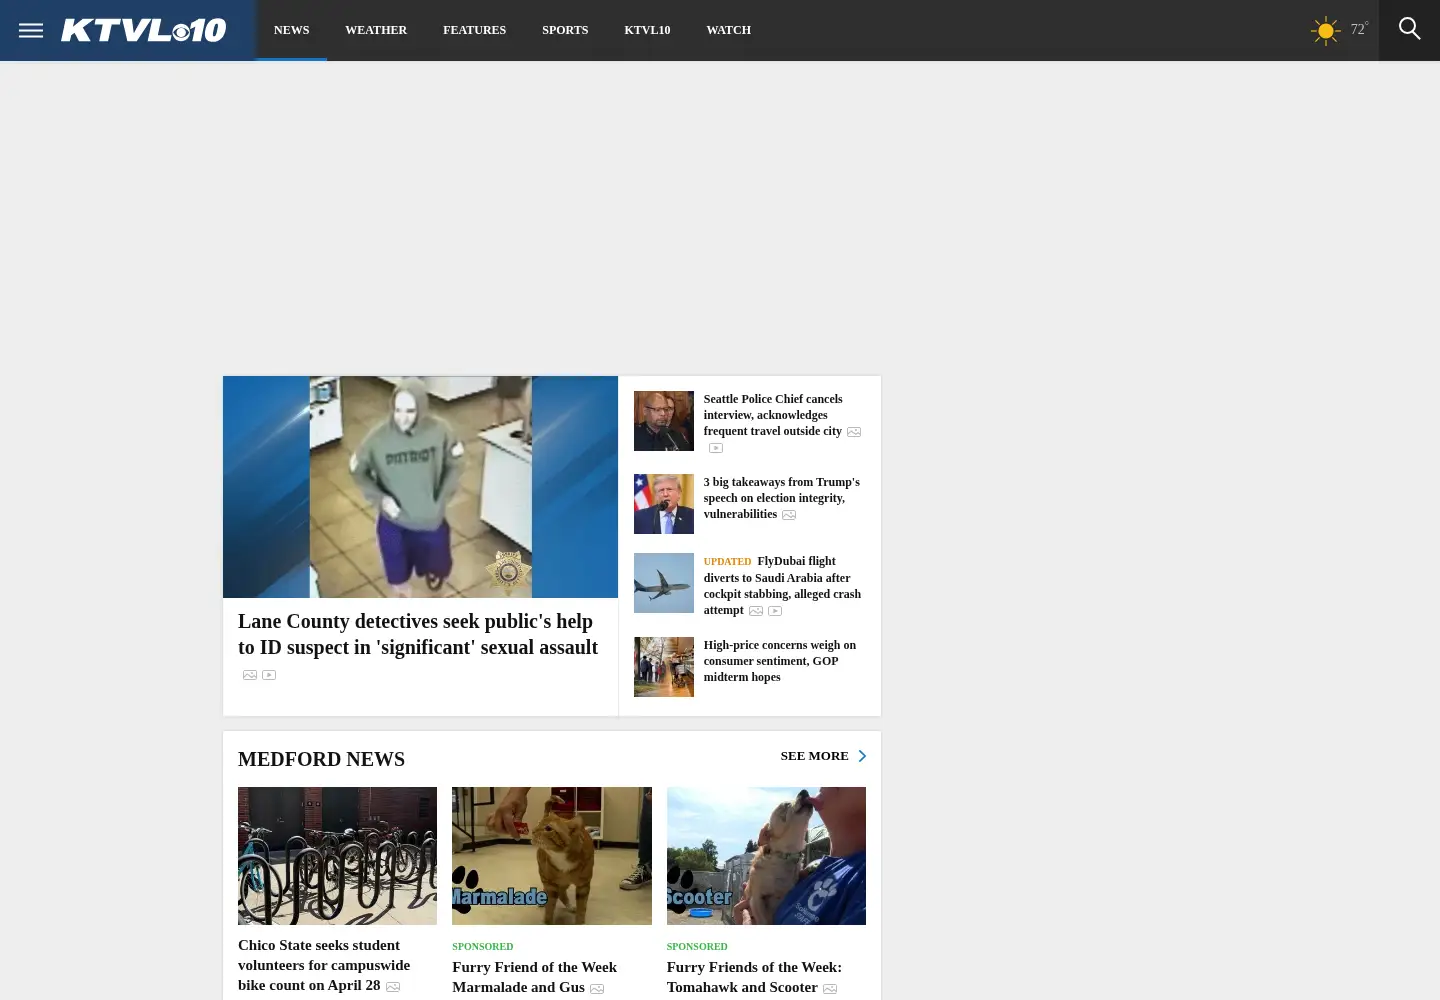Click gallery icon on Chico State story
Screen dimensions: 1440x1000
coord(393,987)
